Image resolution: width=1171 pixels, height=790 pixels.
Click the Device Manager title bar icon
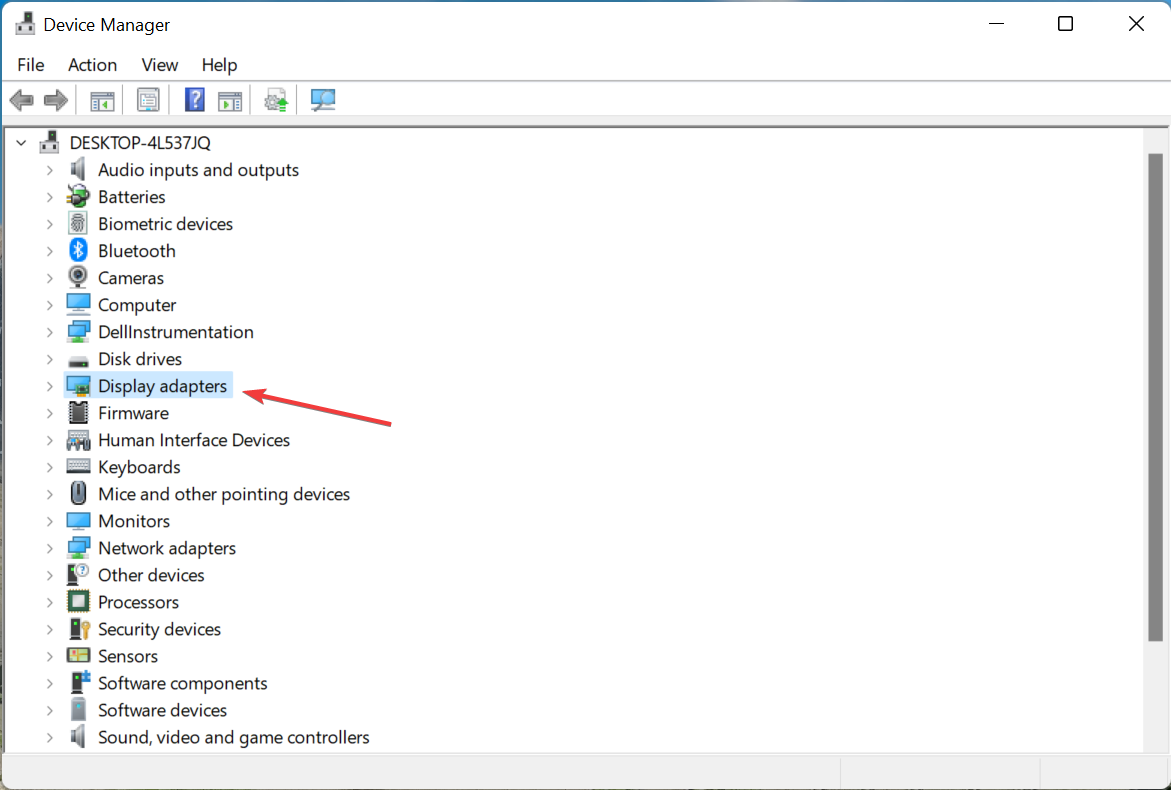pyautogui.click(x=25, y=24)
